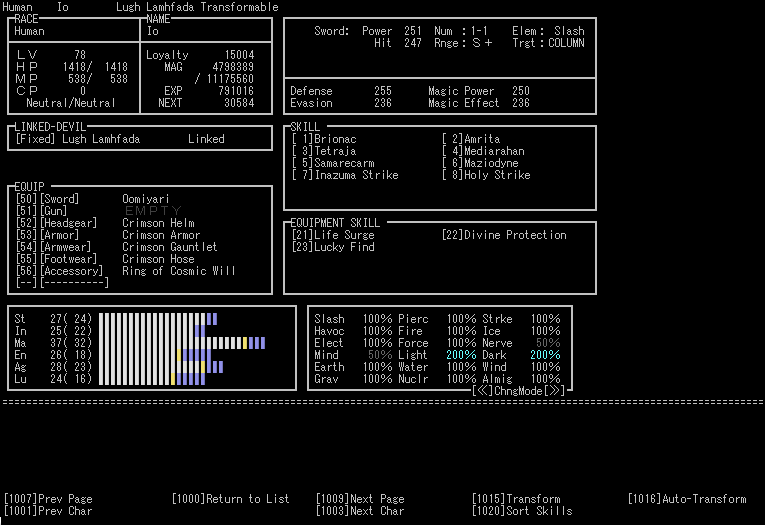Click the Neutral/Neutral alignment text

71,103
